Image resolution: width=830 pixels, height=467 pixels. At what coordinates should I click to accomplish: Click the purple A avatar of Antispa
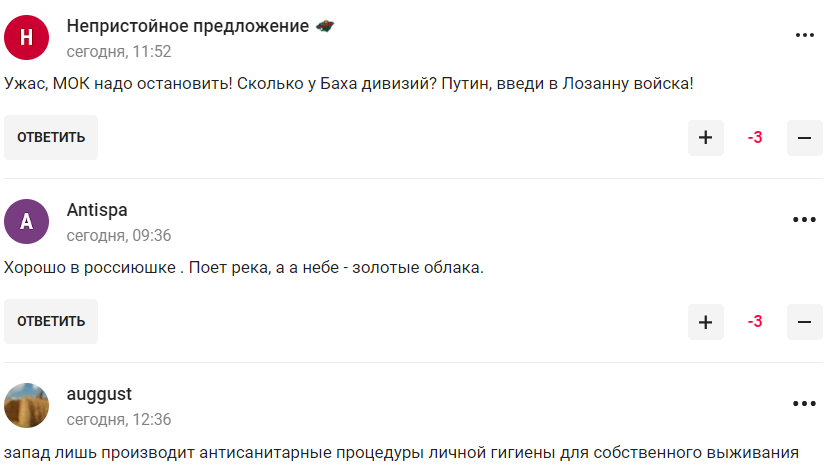[27, 222]
